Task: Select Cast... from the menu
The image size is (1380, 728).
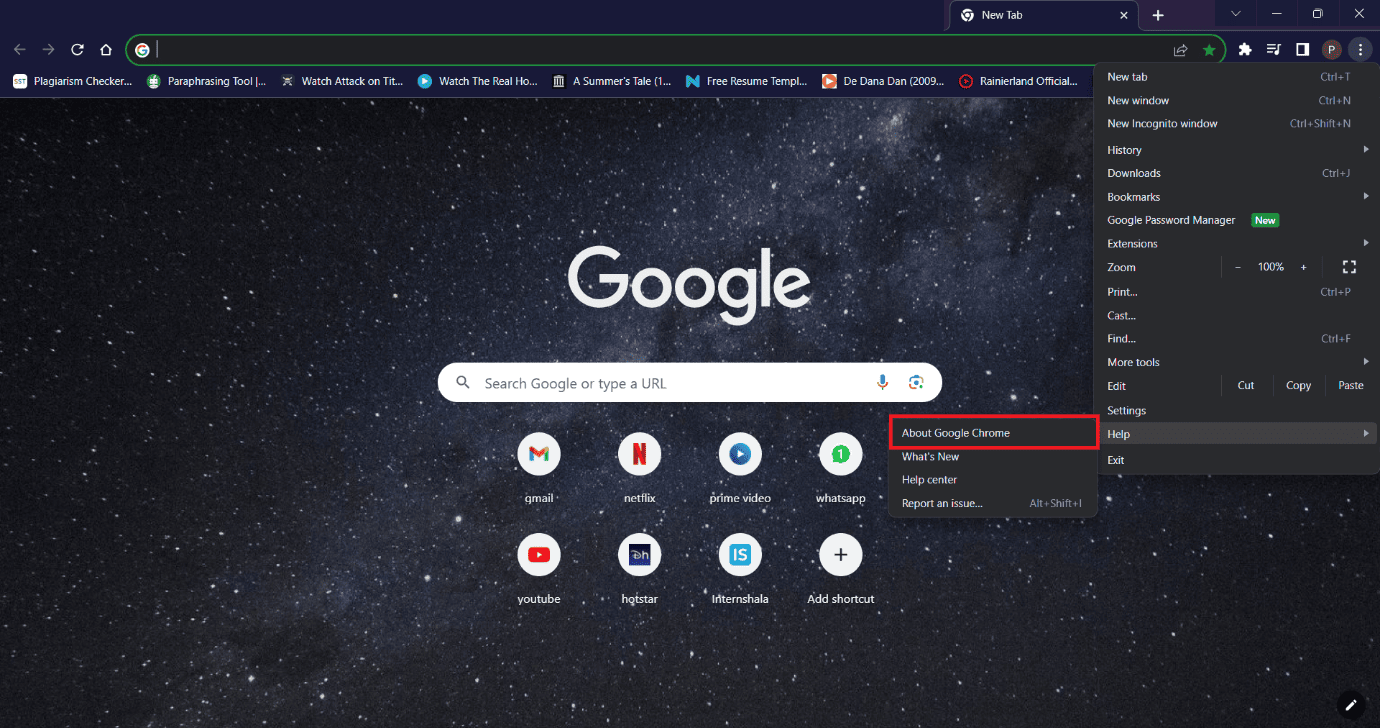Action: [1236, 315]
